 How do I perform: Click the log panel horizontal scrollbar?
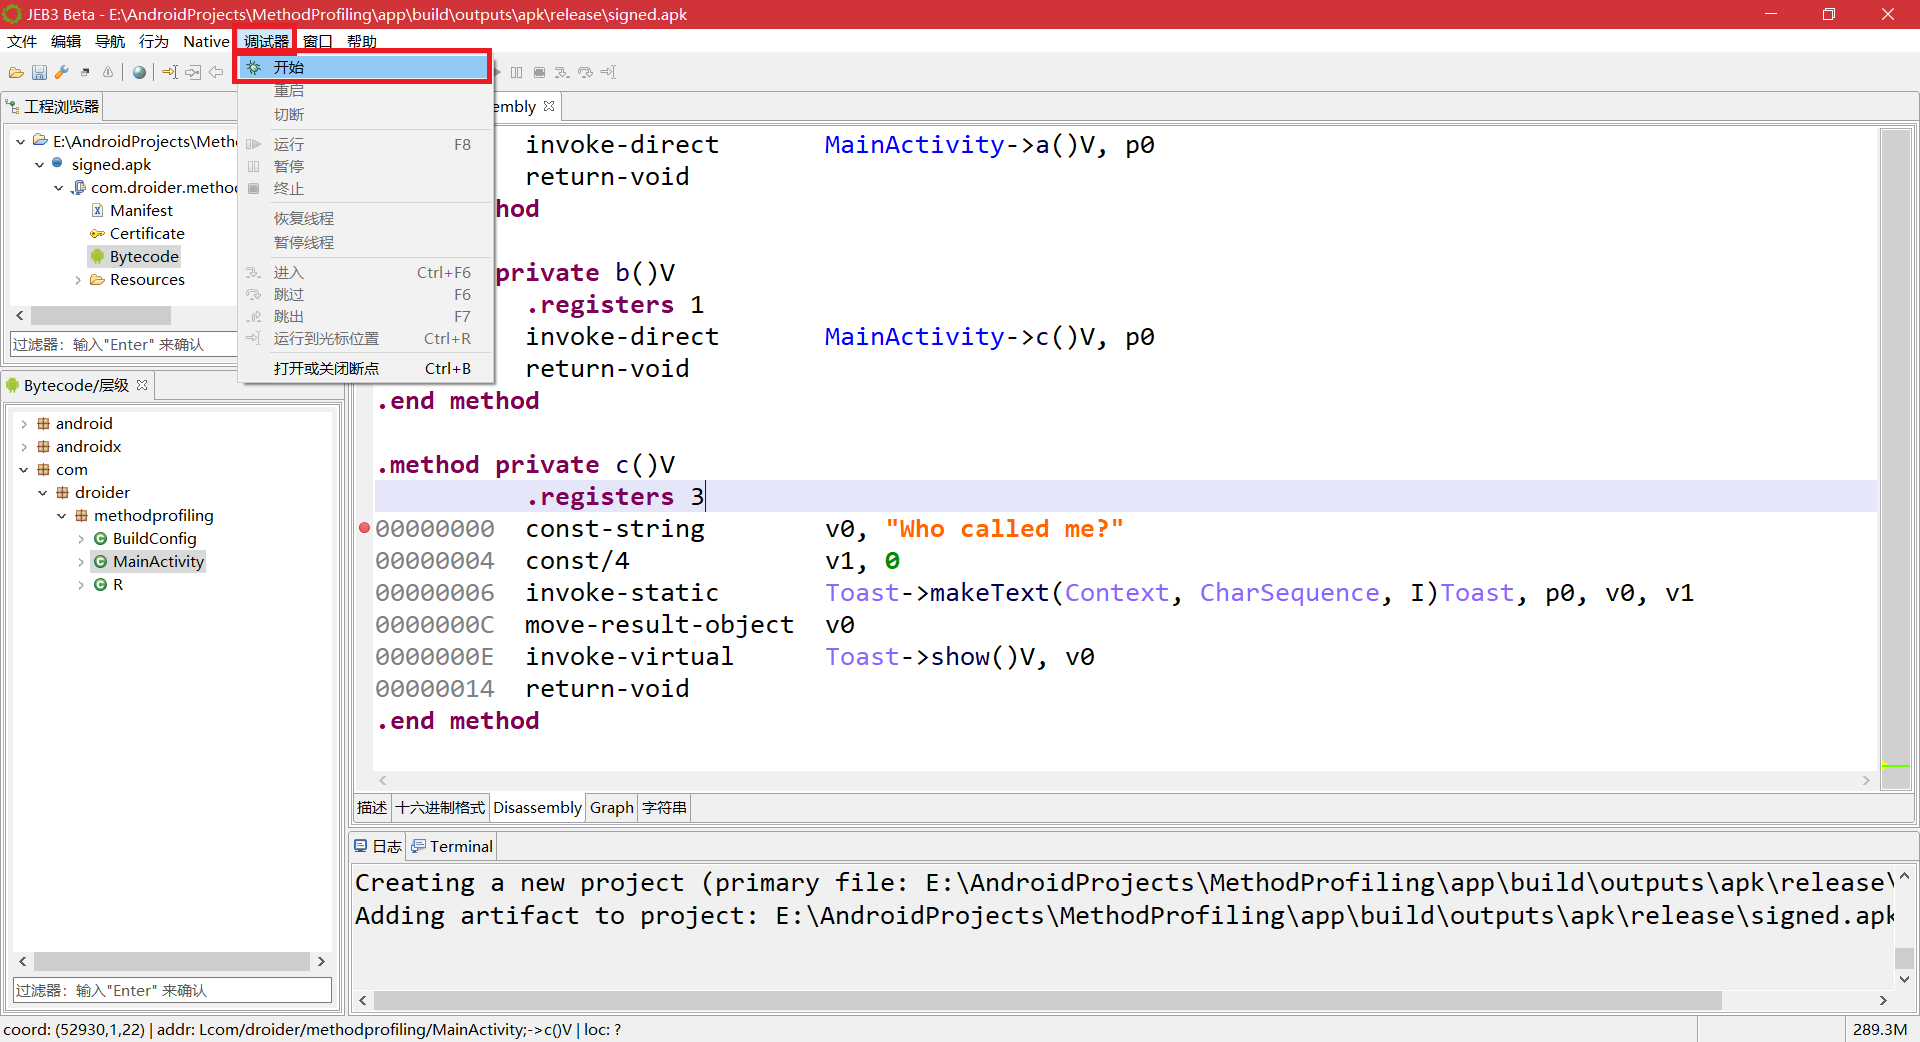point(1047,1000)
